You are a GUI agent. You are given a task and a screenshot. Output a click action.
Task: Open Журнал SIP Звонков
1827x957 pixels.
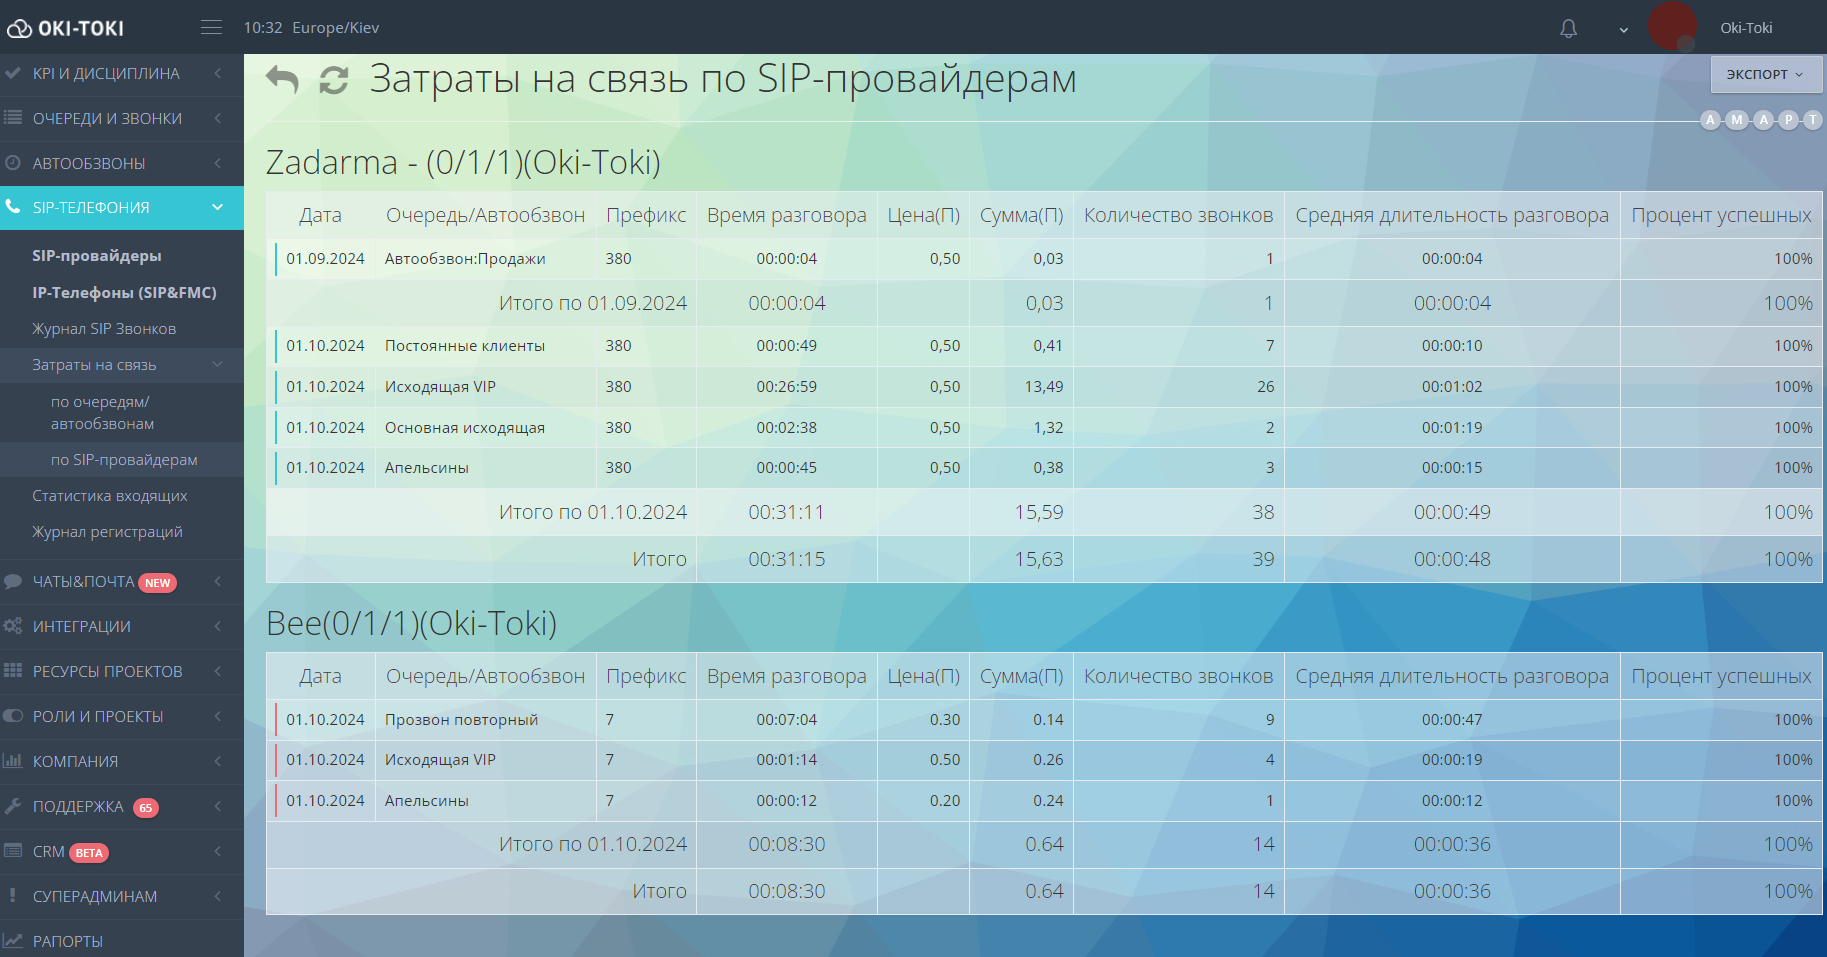click(104, 329)
